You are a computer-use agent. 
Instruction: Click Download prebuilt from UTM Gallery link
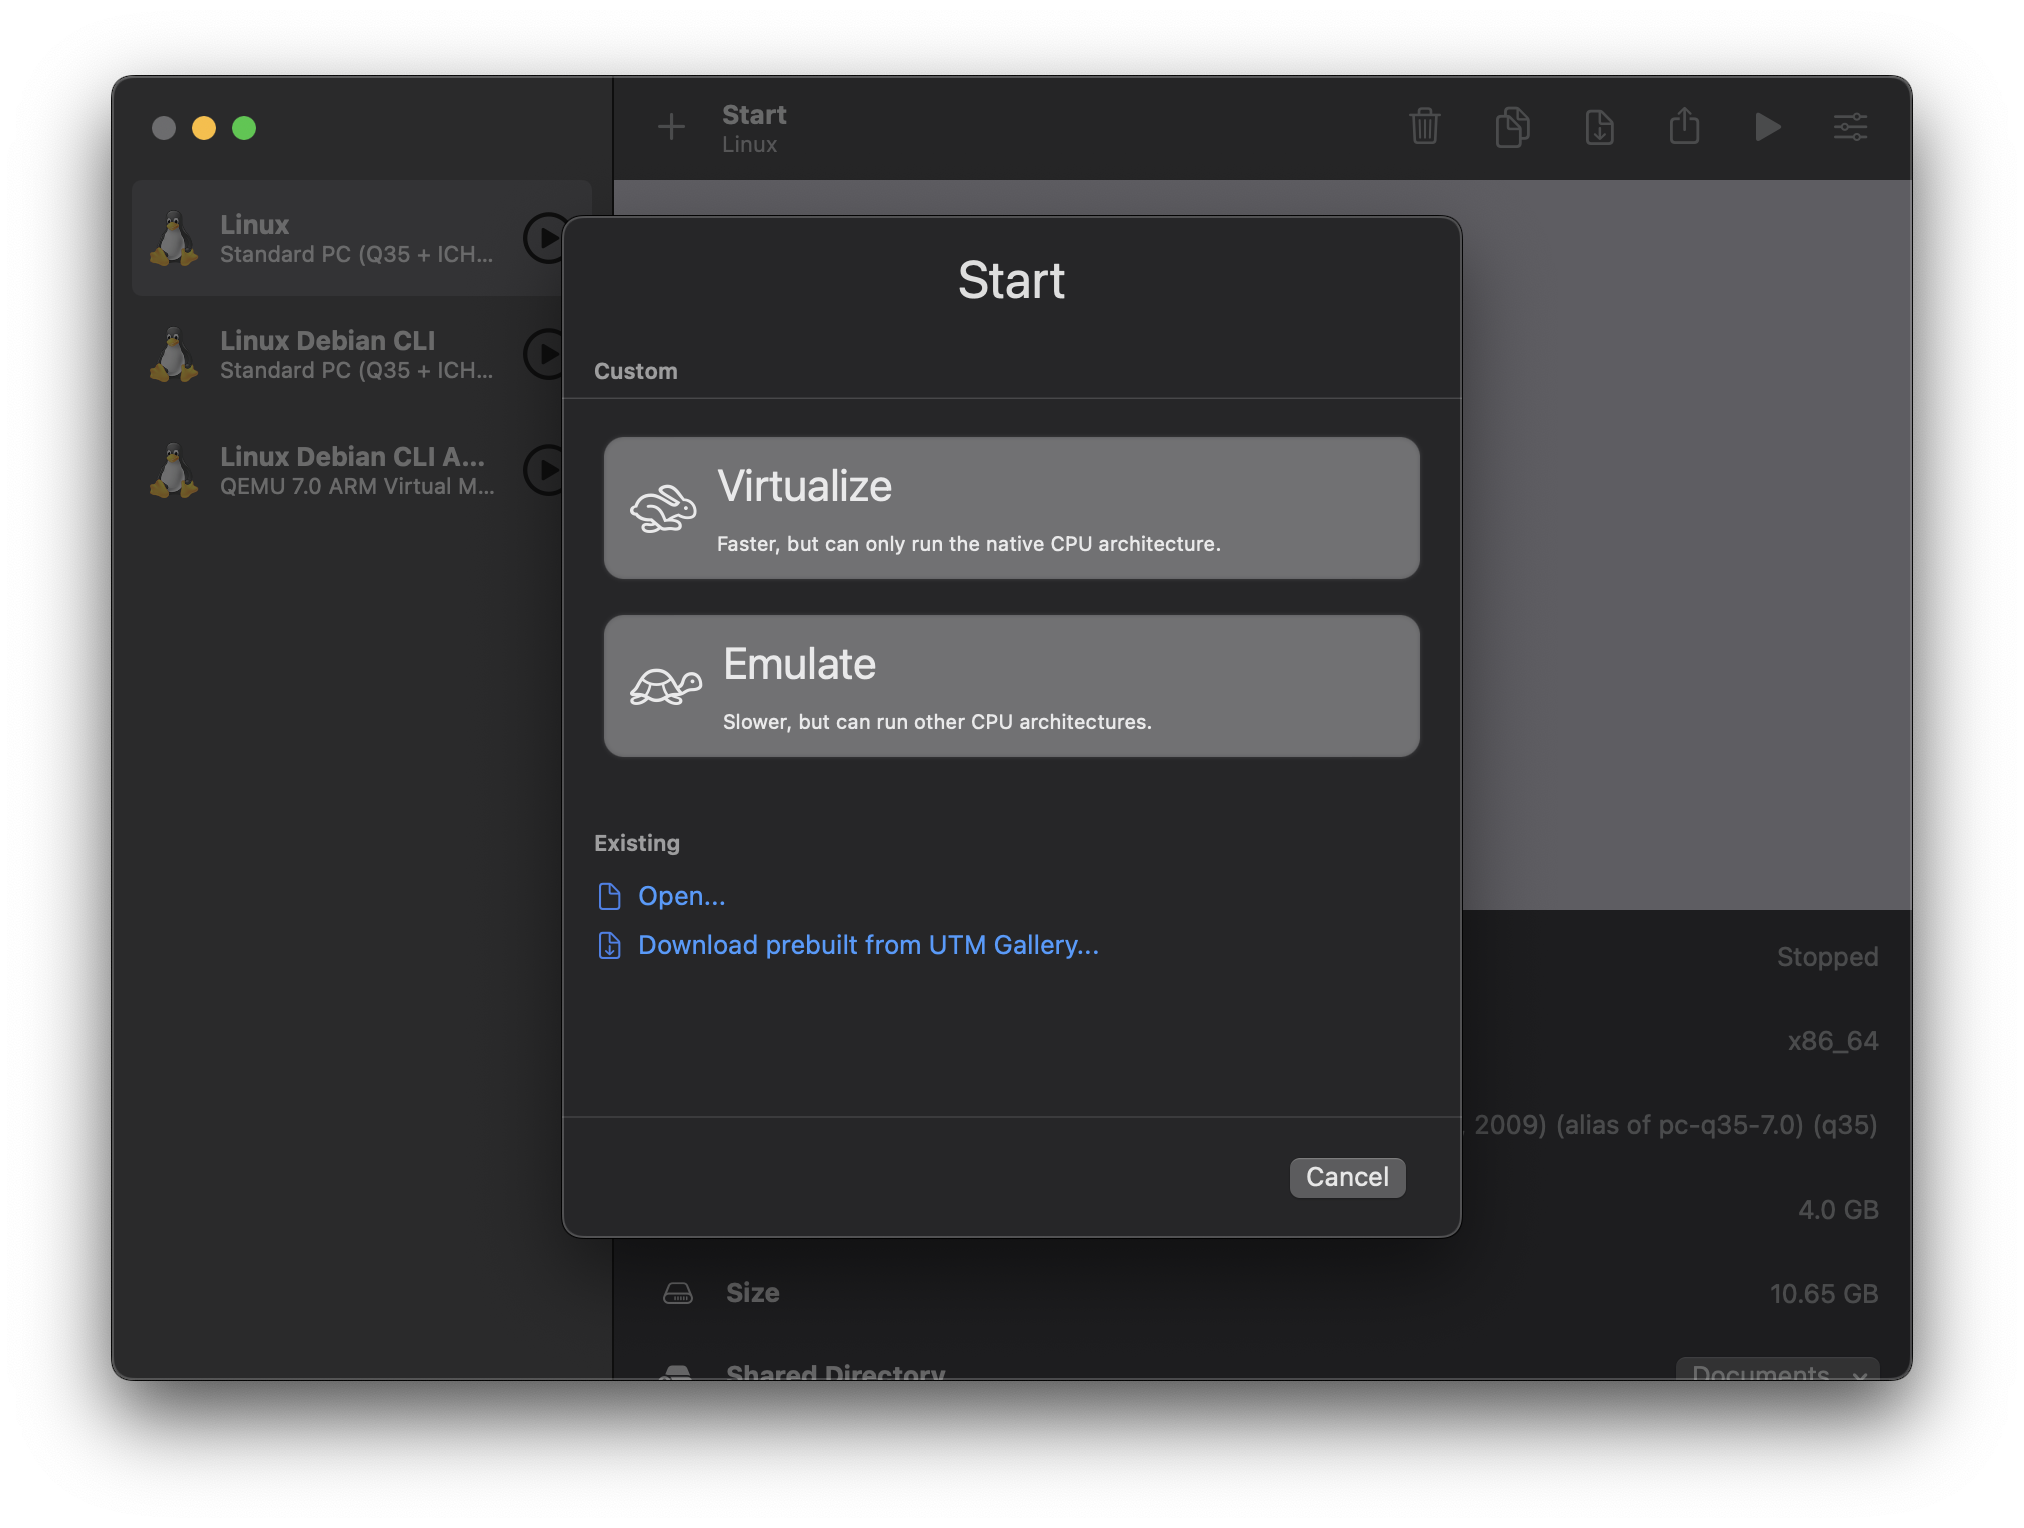point(868,945)
